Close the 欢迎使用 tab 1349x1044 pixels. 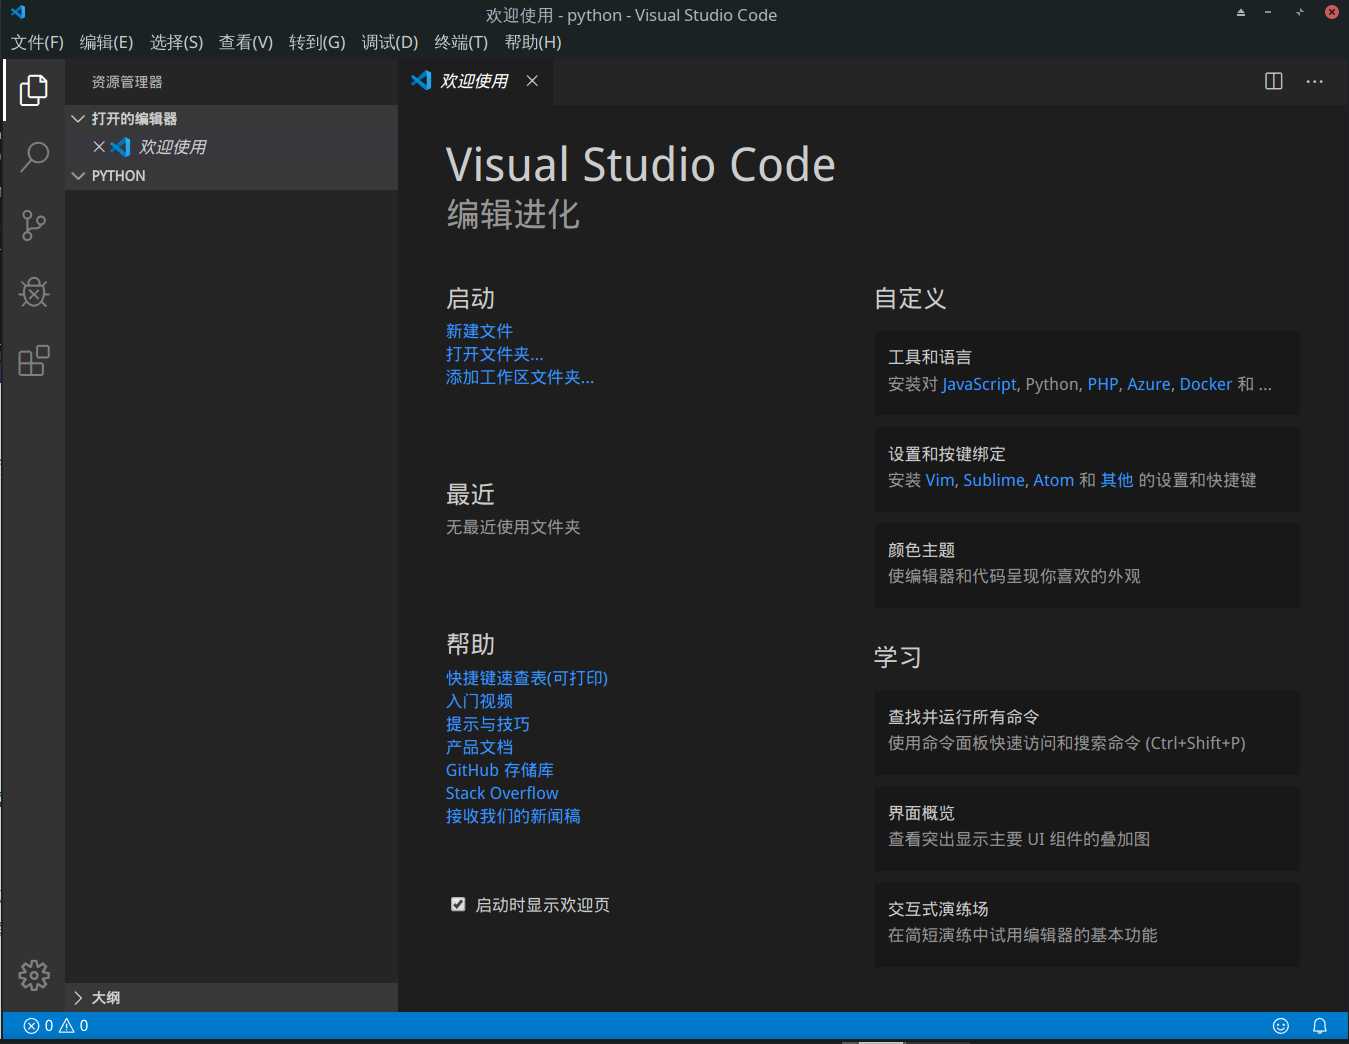(532, 81)
